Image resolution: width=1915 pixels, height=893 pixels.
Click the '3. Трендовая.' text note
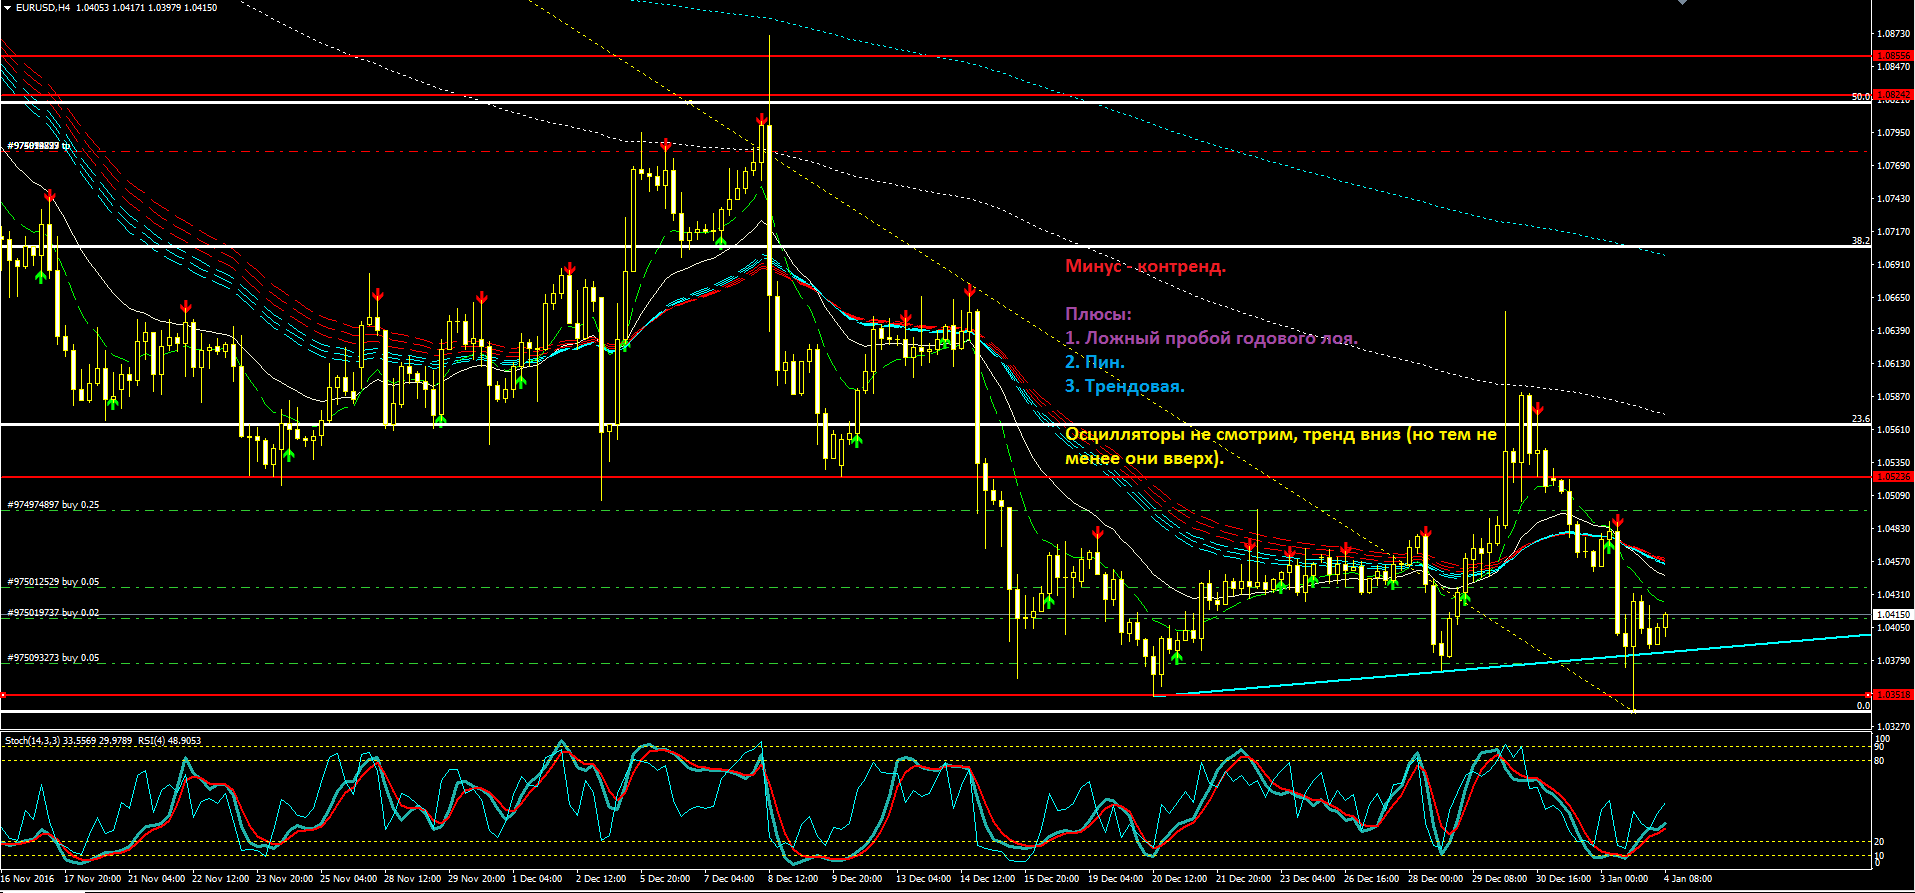click(x=1125, y=386)
